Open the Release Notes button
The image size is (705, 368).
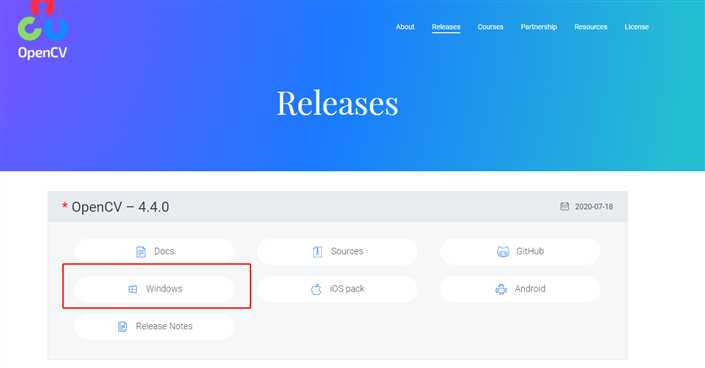pos(155,326)
